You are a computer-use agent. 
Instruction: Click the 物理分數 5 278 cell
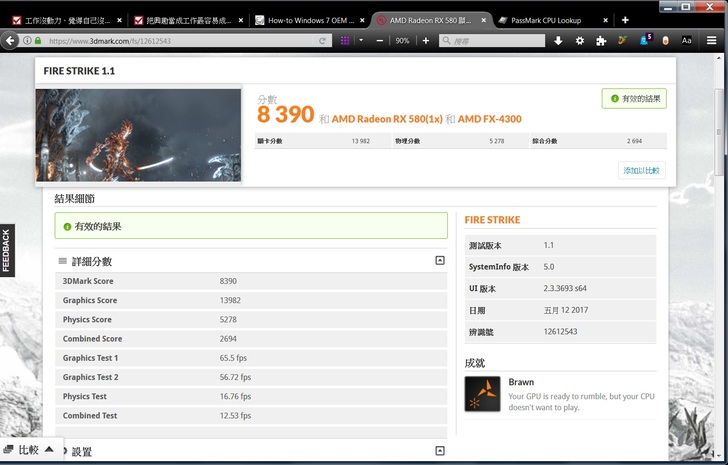(x=460, y=141)
